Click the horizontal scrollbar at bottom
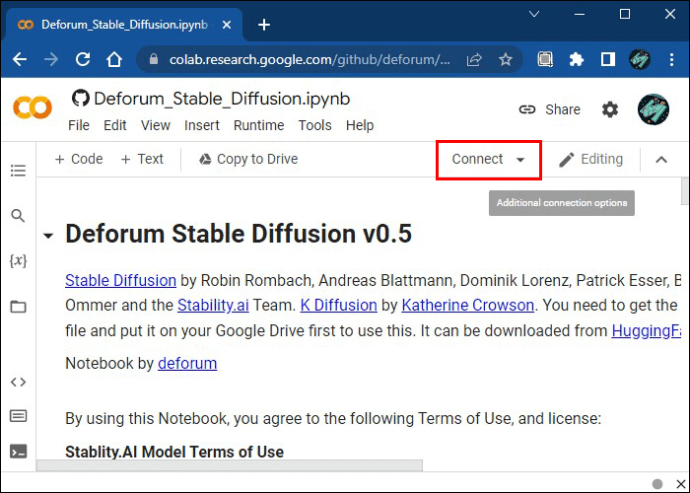The height and width of the screenshot is (493, 690). click(229, 465)
